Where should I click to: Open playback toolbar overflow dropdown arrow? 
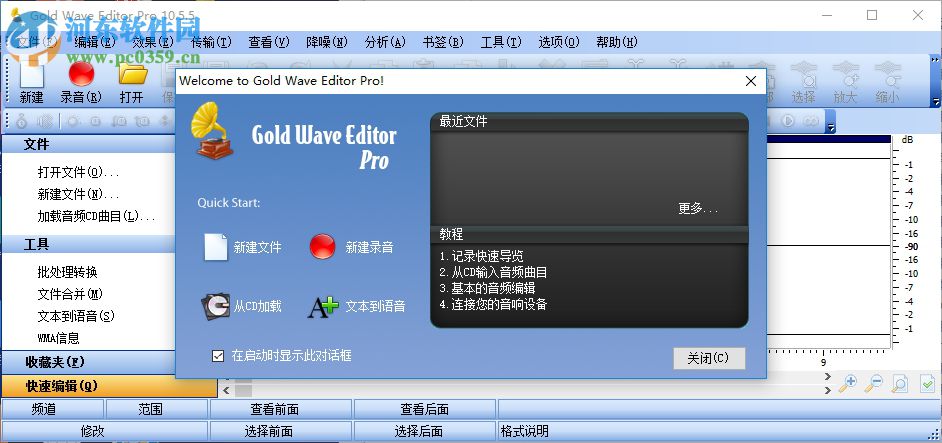pyautogui.click(x=831, y=127)
